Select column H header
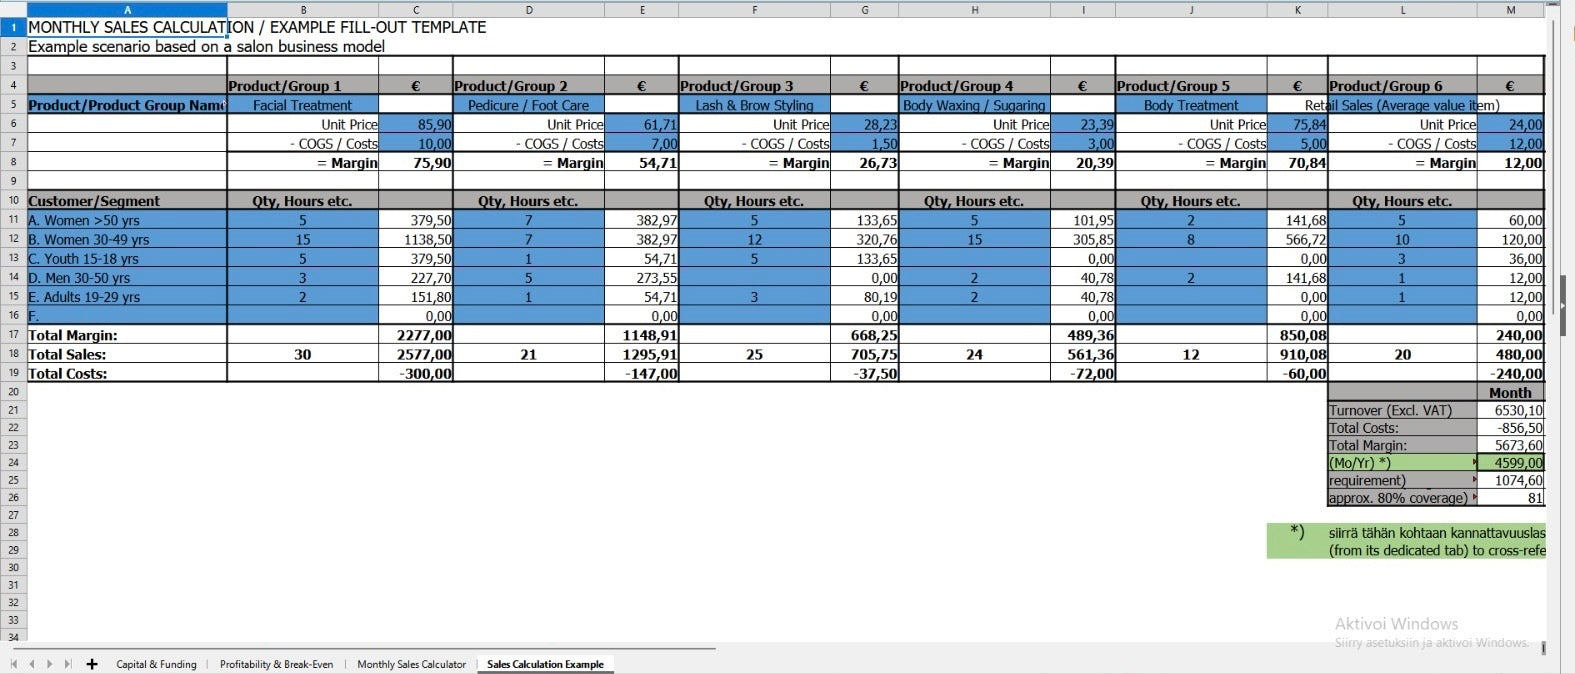Screen dimensions: 1575x674 (x=974, y=10)
